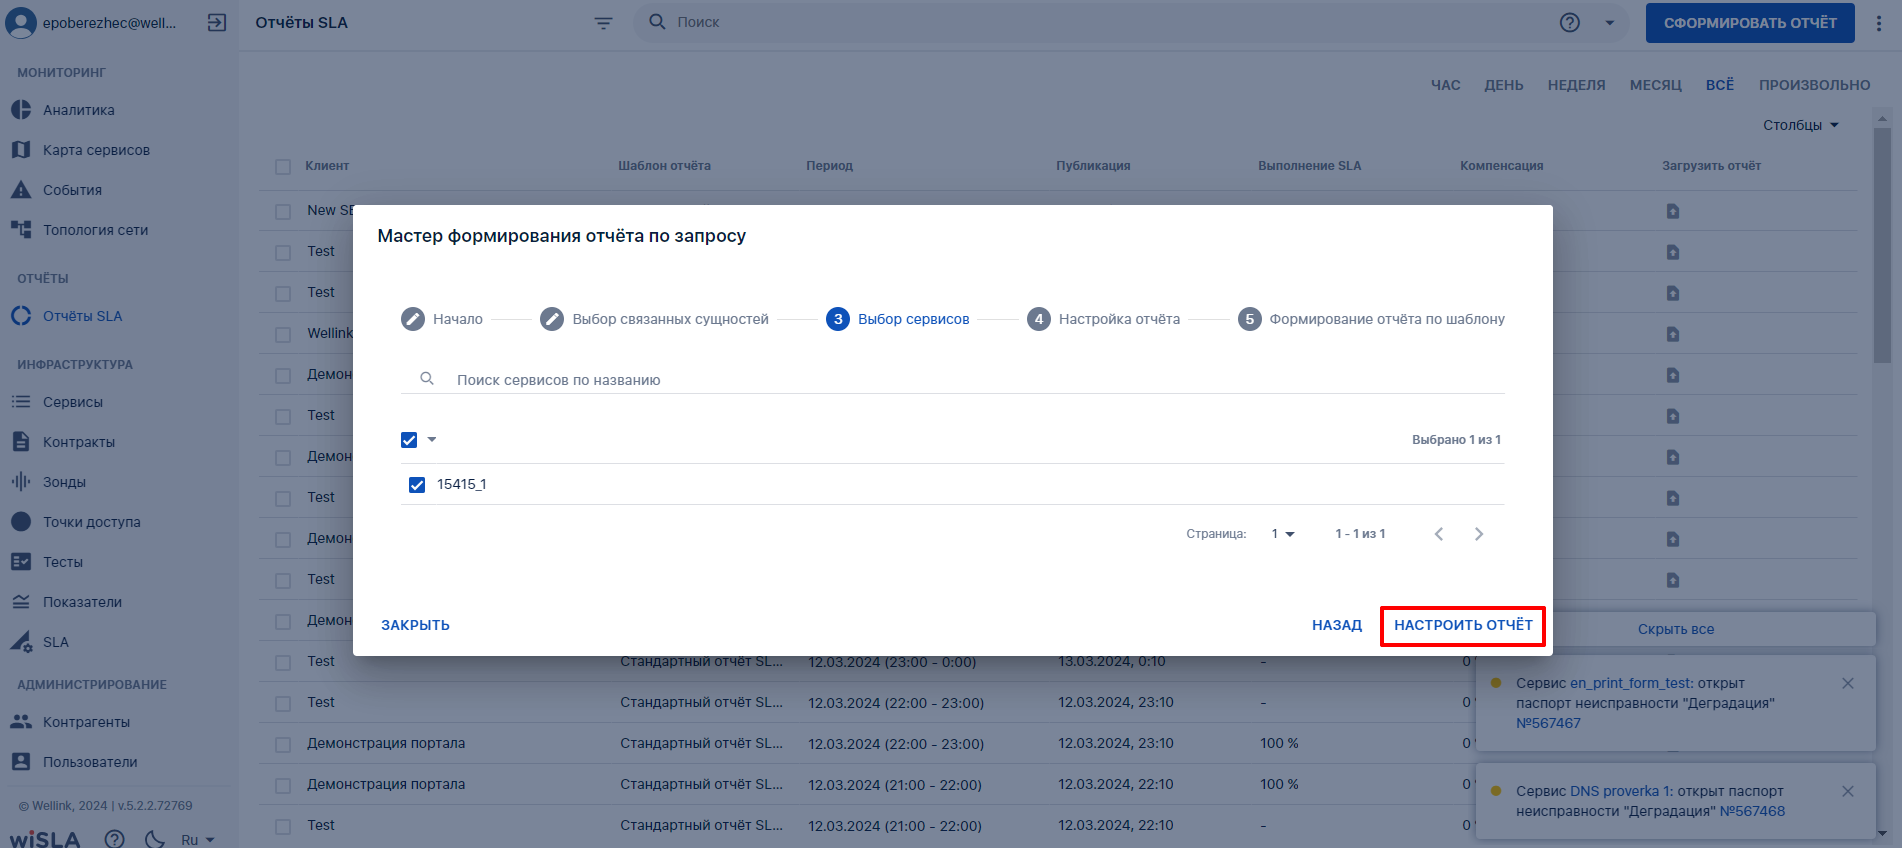Click the vertical scrollbar of the reports table
Screen dimensions: 1902x848
point(1882,245)
